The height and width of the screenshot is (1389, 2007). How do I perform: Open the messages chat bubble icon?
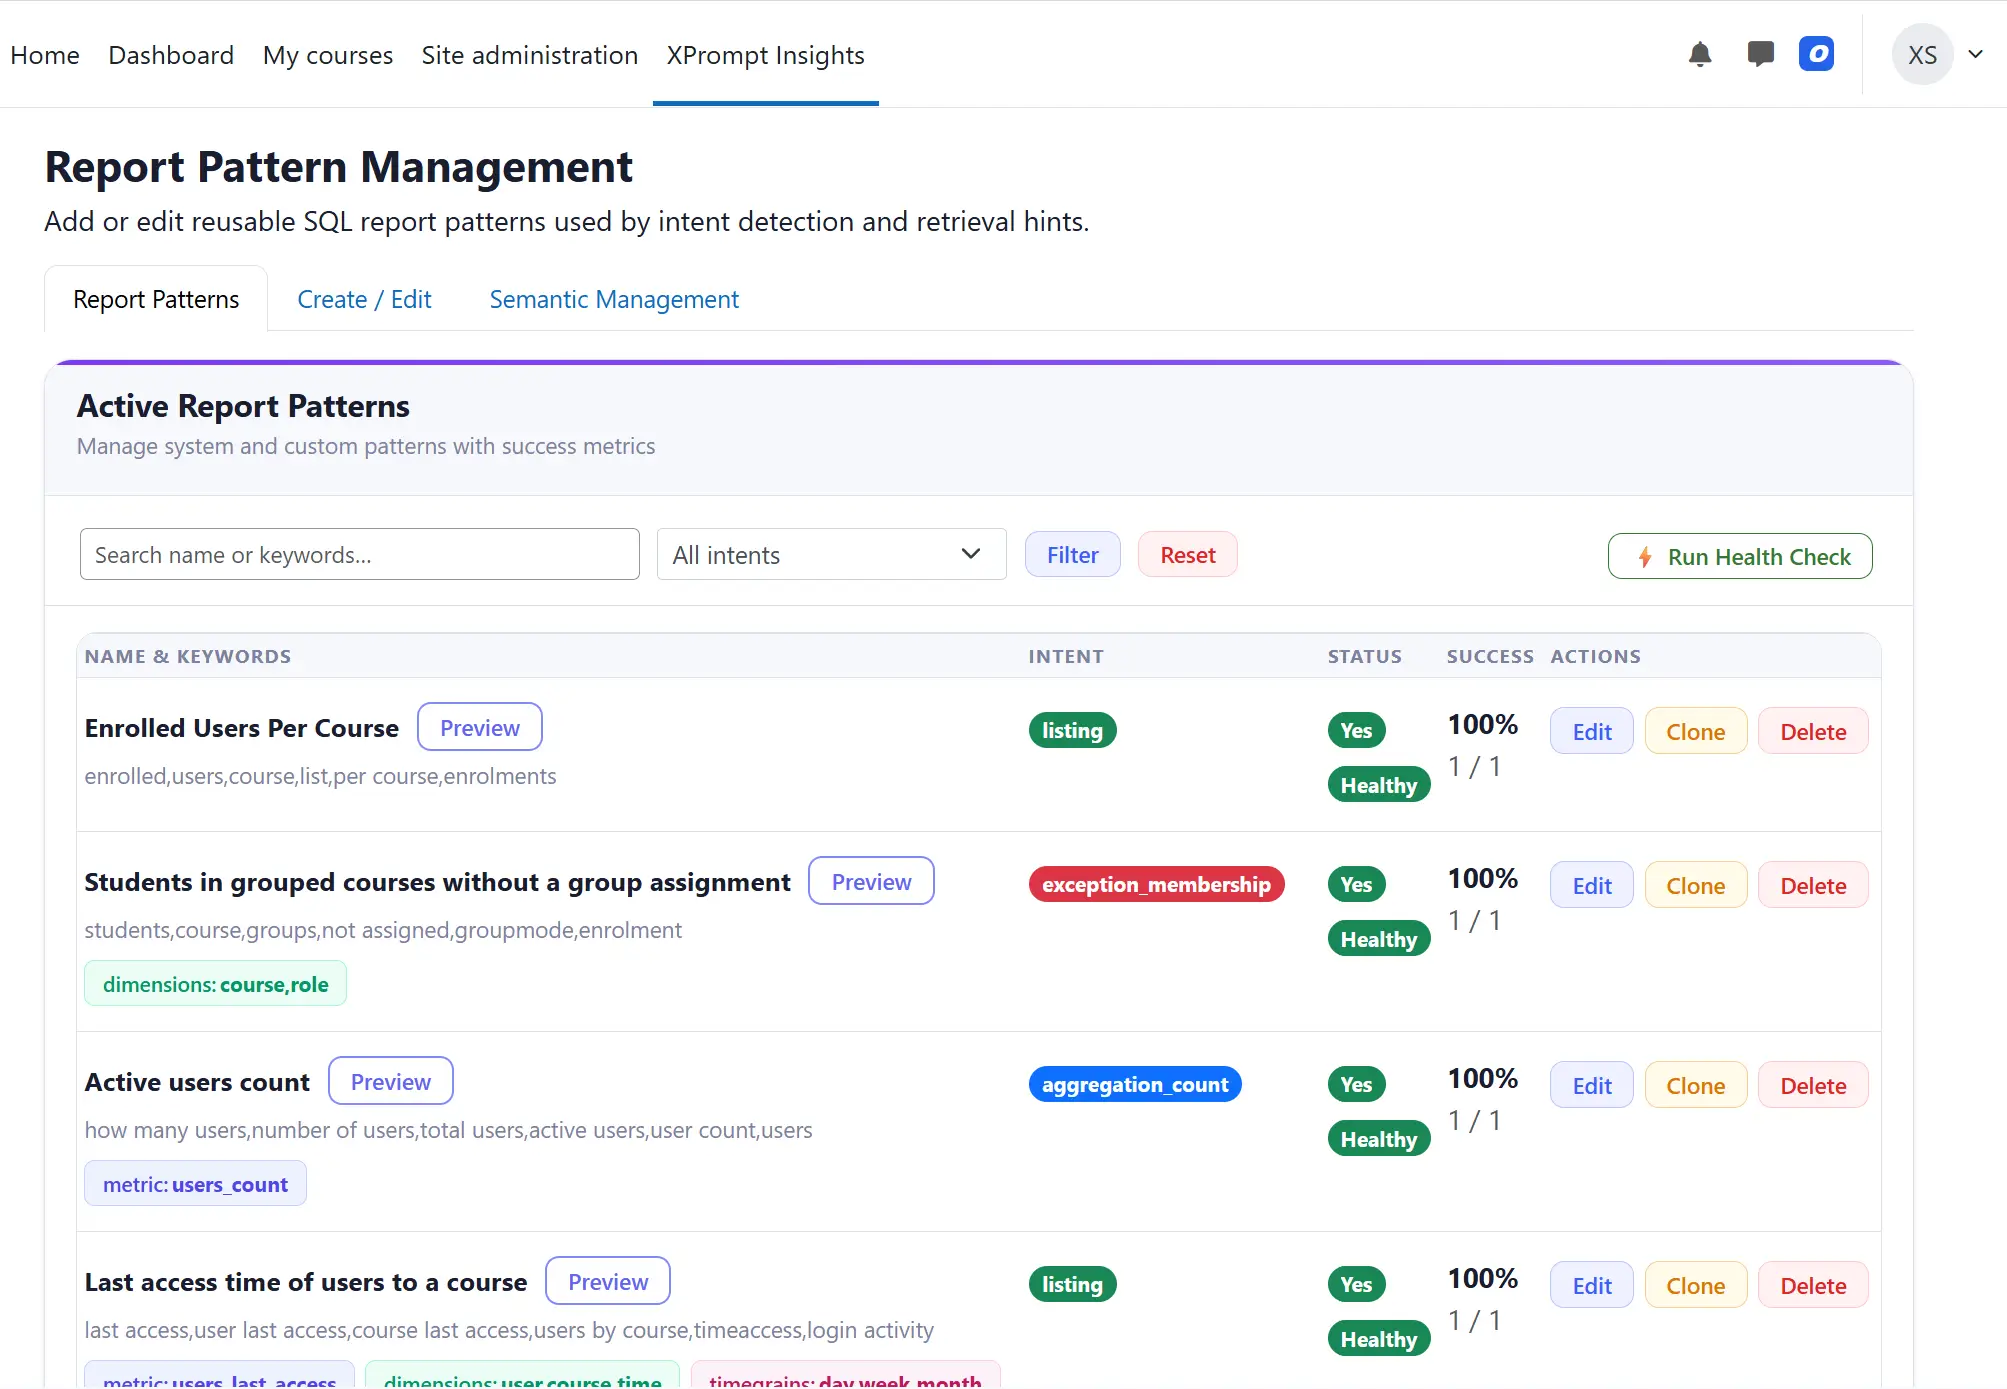click(x=1760, y=54)
